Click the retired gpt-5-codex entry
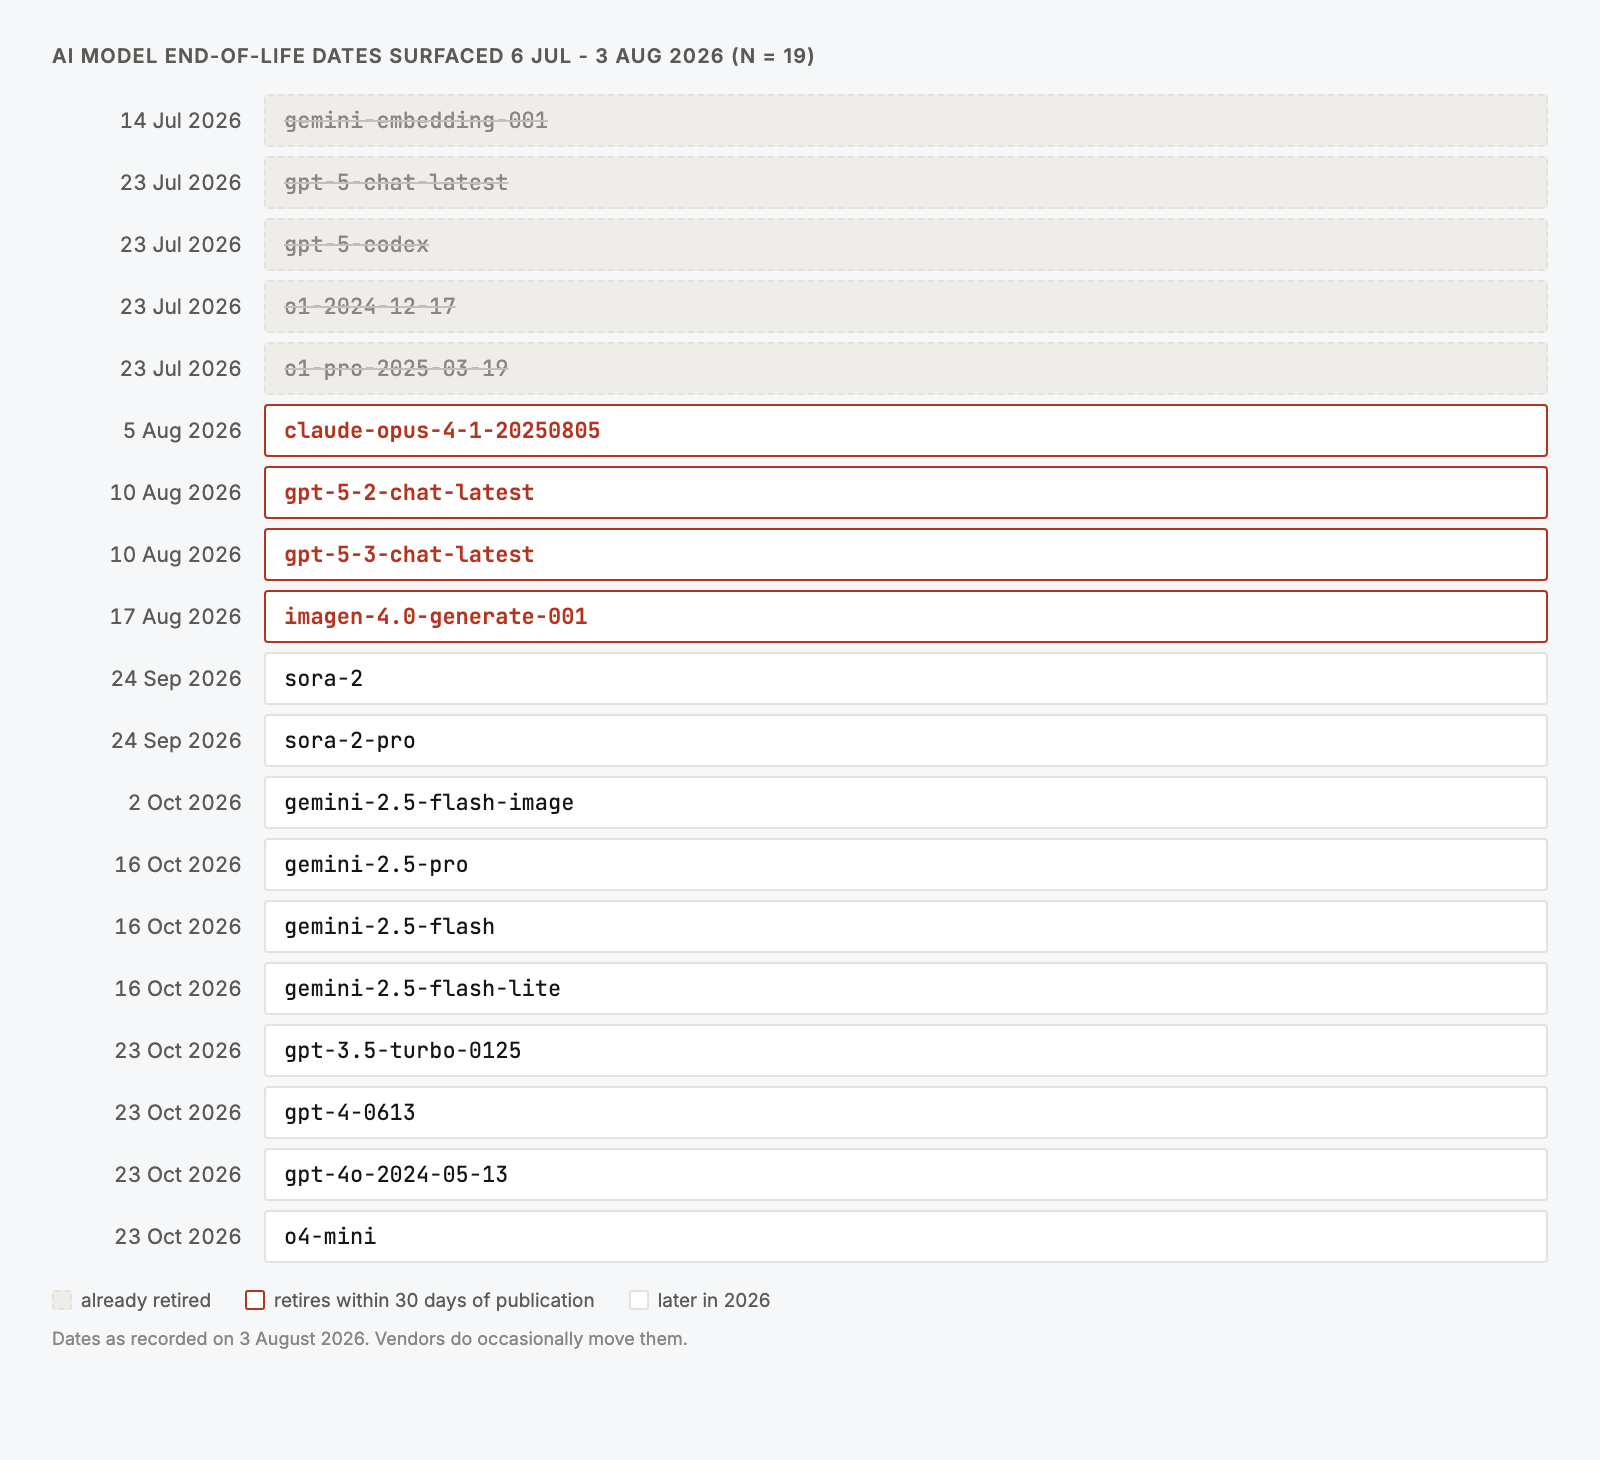Screen dimensions: 1600x1460 pos(906,245)
